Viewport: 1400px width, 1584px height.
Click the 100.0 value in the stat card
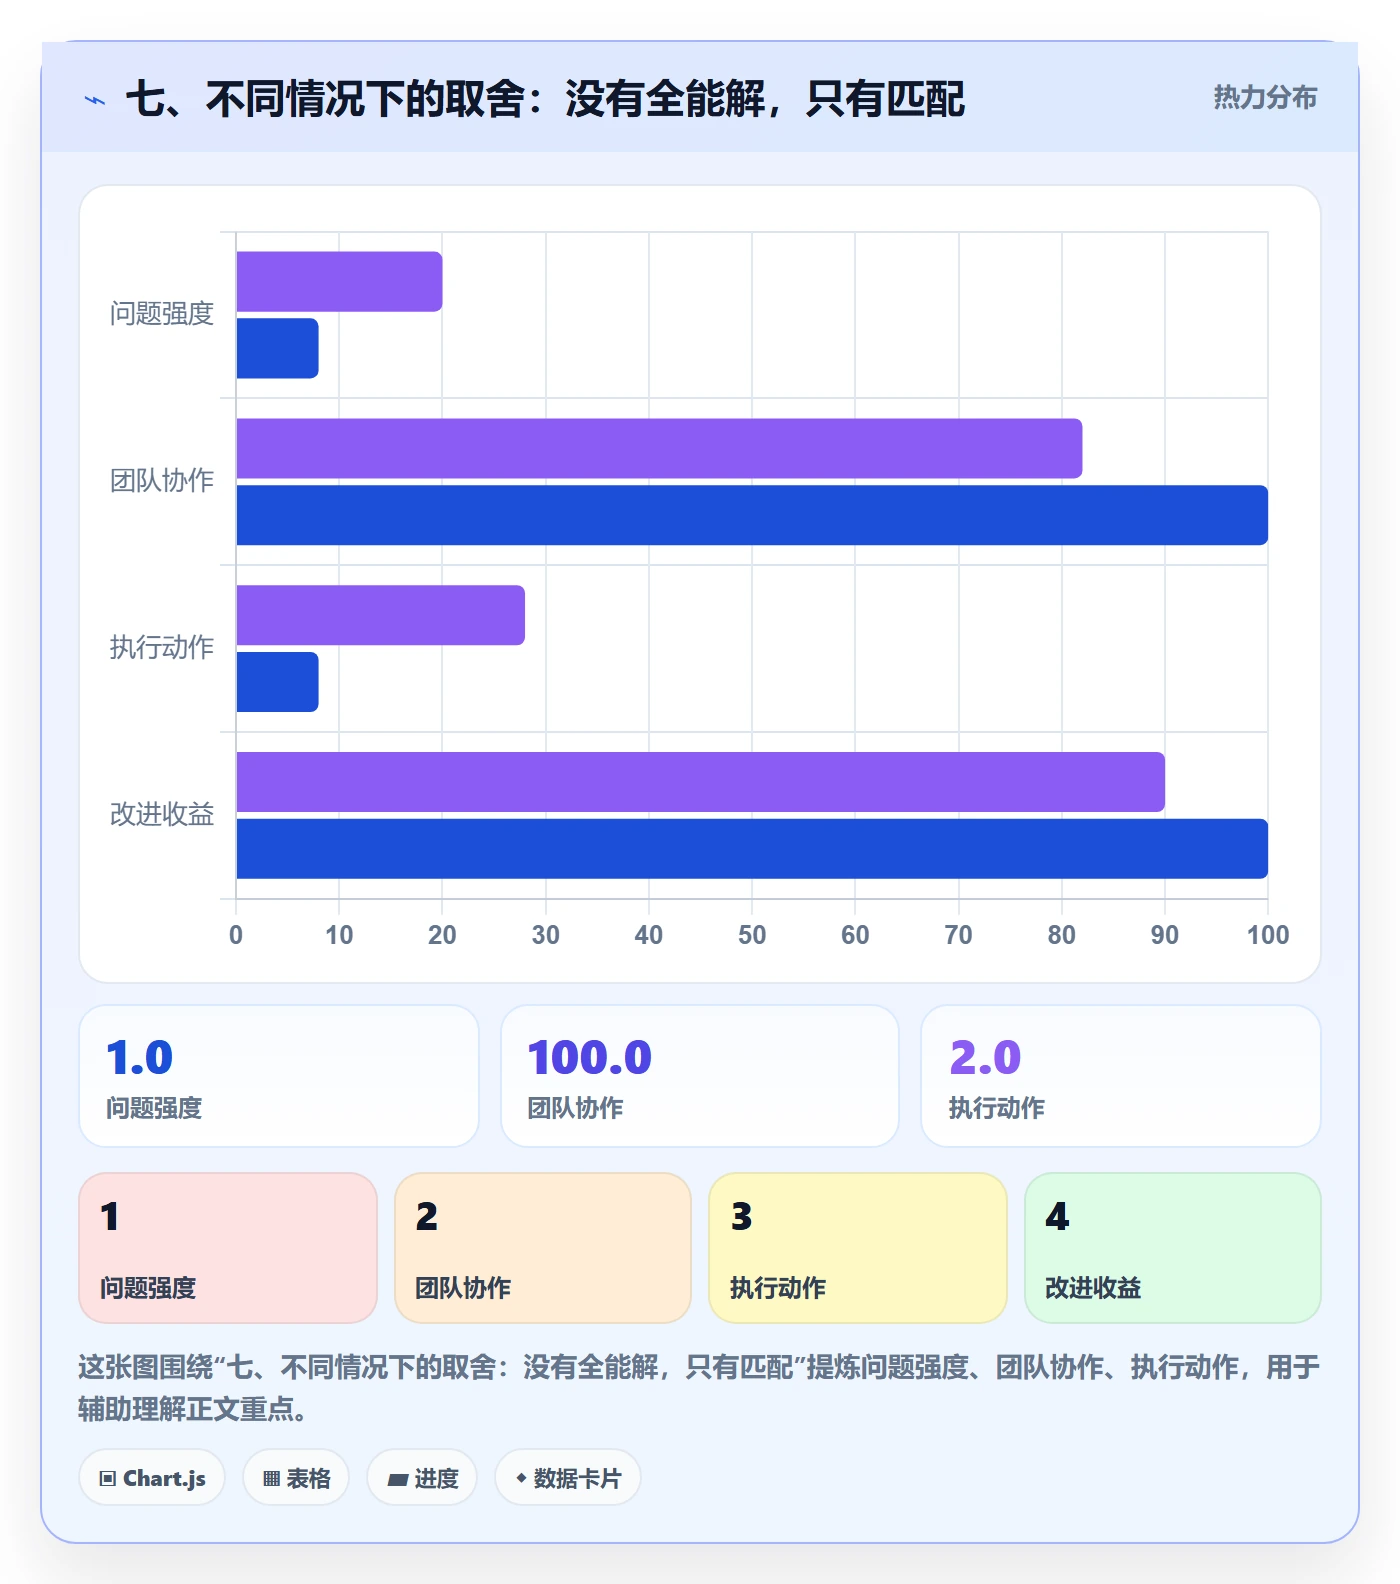pyautogui.click(x=590, y=1058)
